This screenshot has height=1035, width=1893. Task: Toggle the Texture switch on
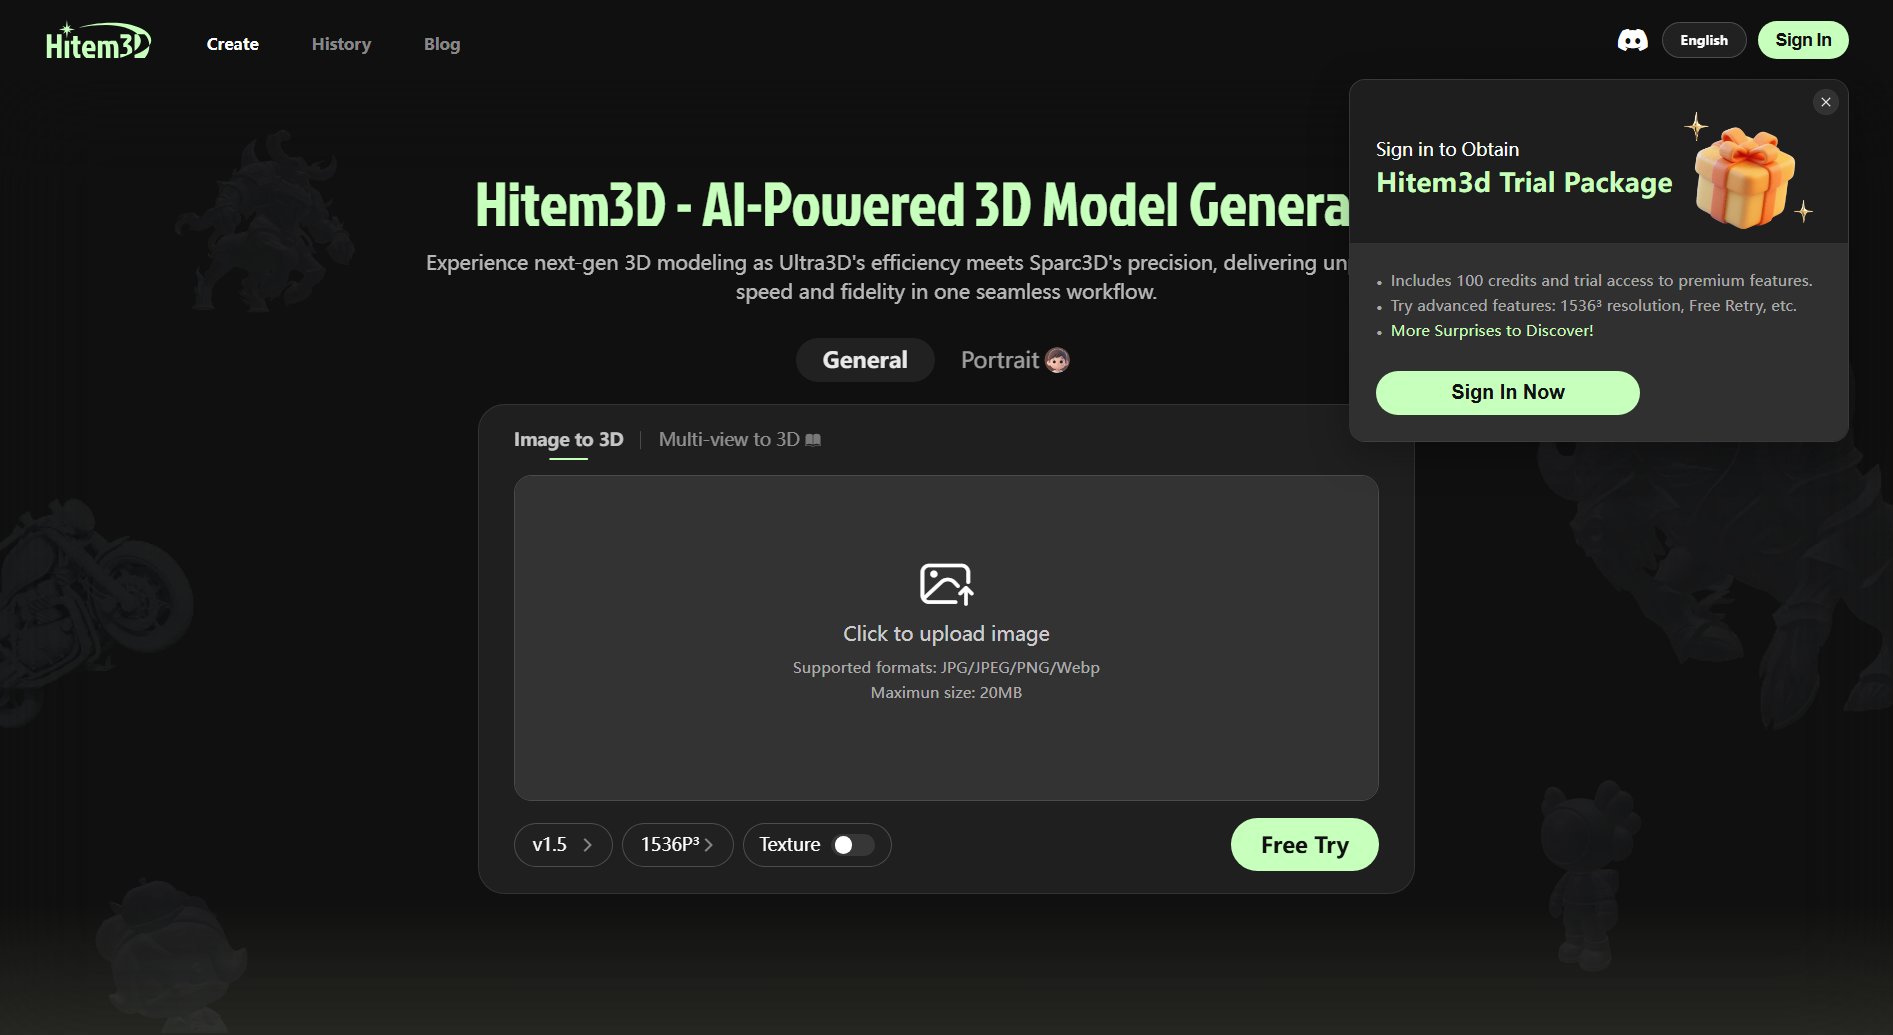853,845
